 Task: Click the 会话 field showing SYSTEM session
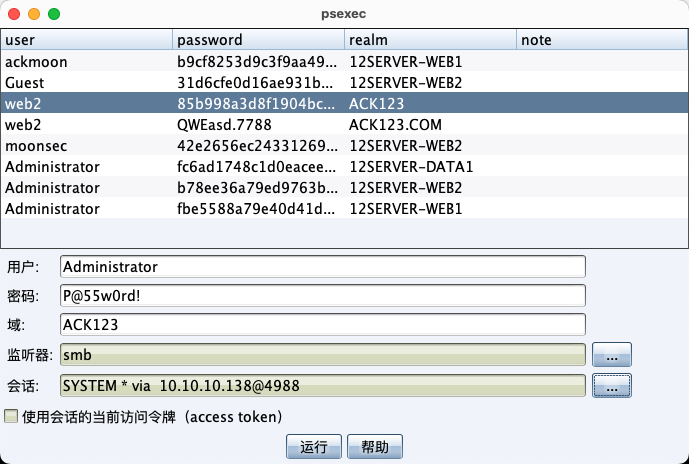[x=323, y=385]
